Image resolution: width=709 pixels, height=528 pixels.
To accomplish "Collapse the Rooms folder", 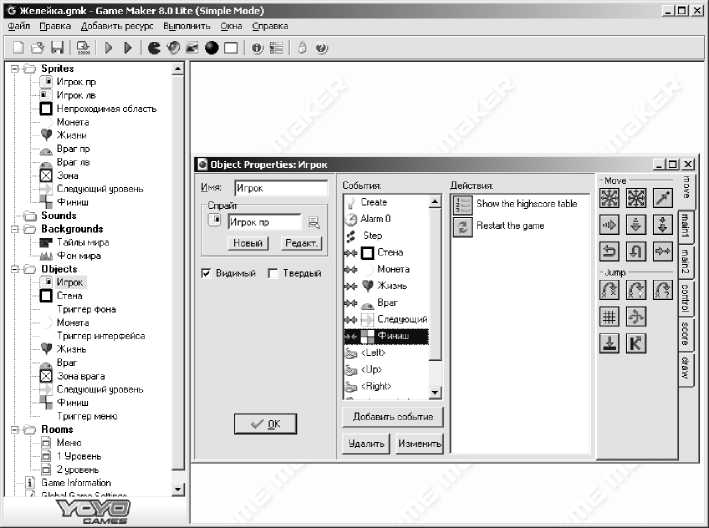I will (x=15, y=429).
